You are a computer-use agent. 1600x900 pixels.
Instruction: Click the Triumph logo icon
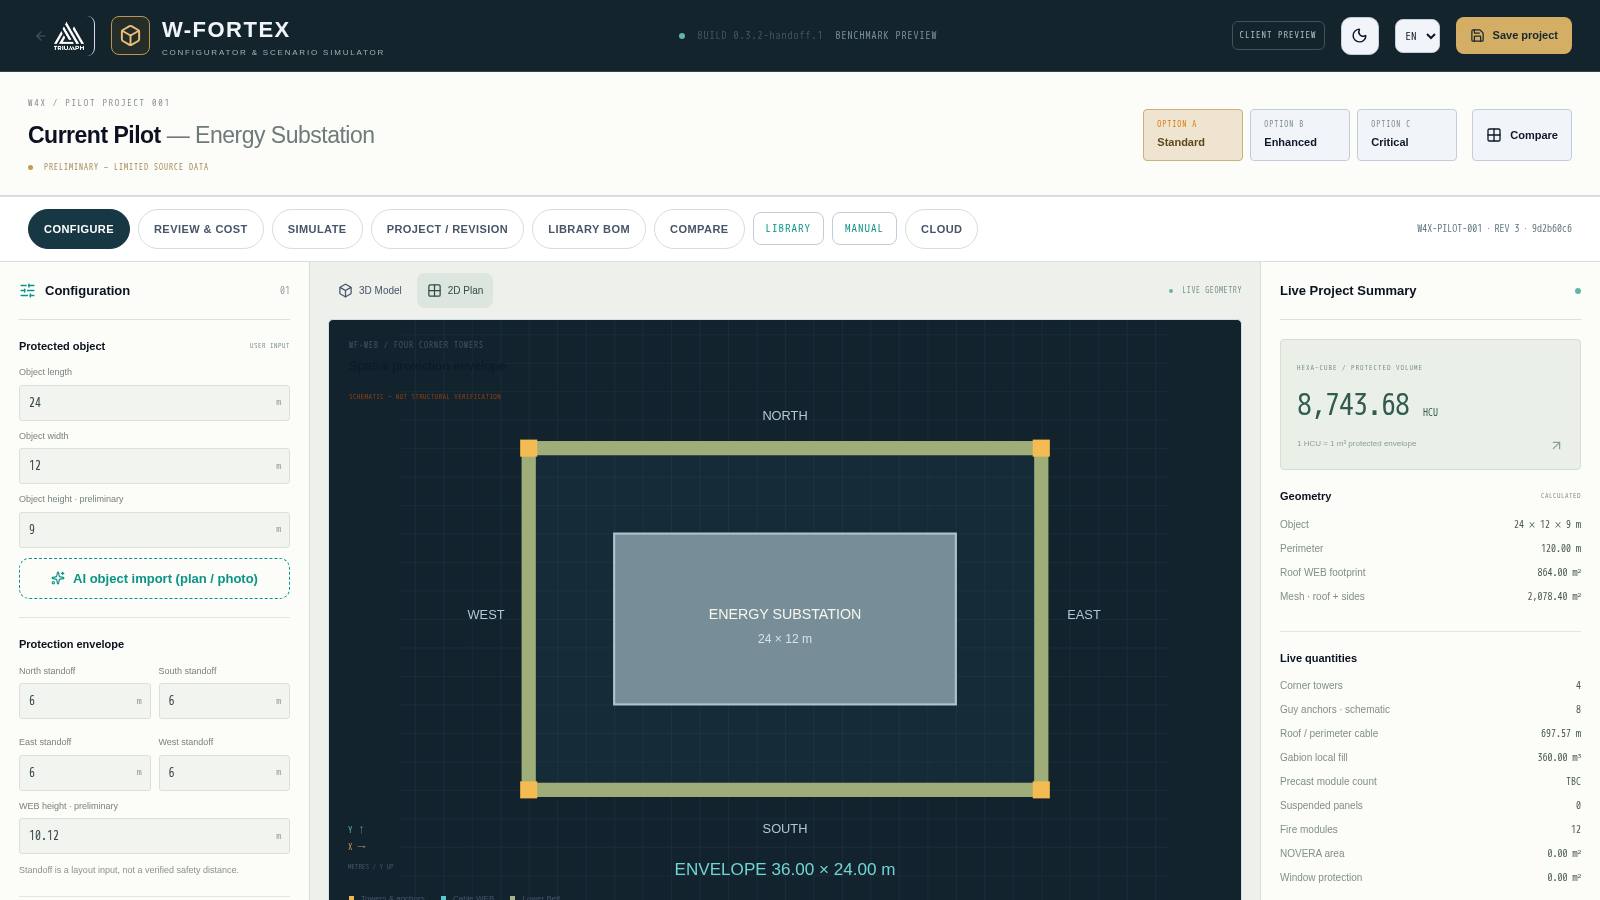click(69, 36)
